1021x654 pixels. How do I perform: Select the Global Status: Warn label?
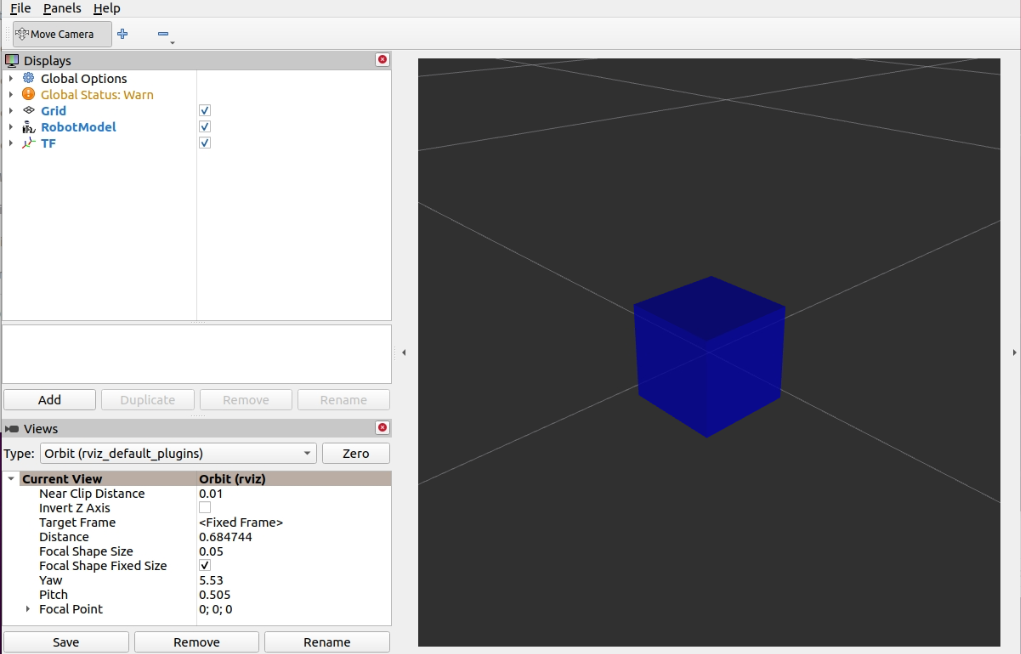pyautogui.click(x=97, y=94)
